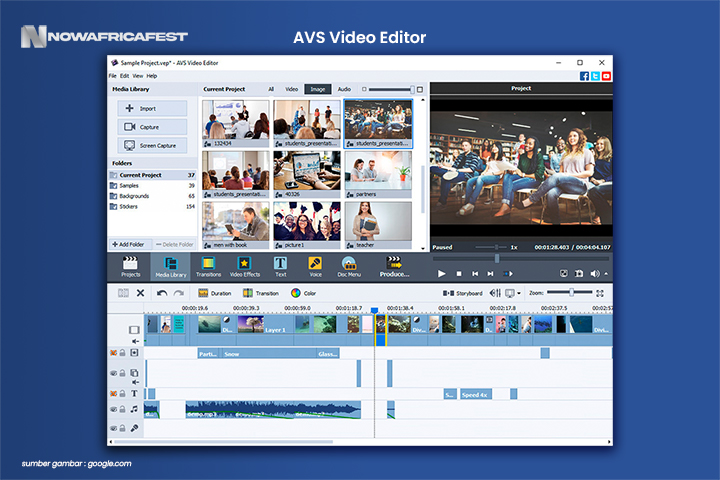
Task: Toggle visibility of the text track
Action: [113, 394]
